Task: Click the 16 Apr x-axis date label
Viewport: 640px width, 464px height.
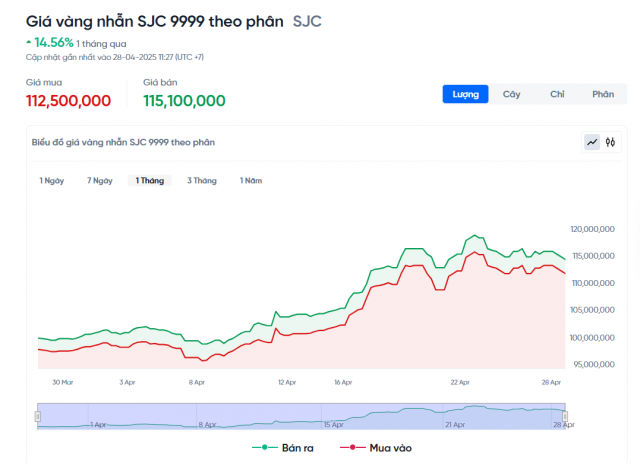Action: (343, 382)
